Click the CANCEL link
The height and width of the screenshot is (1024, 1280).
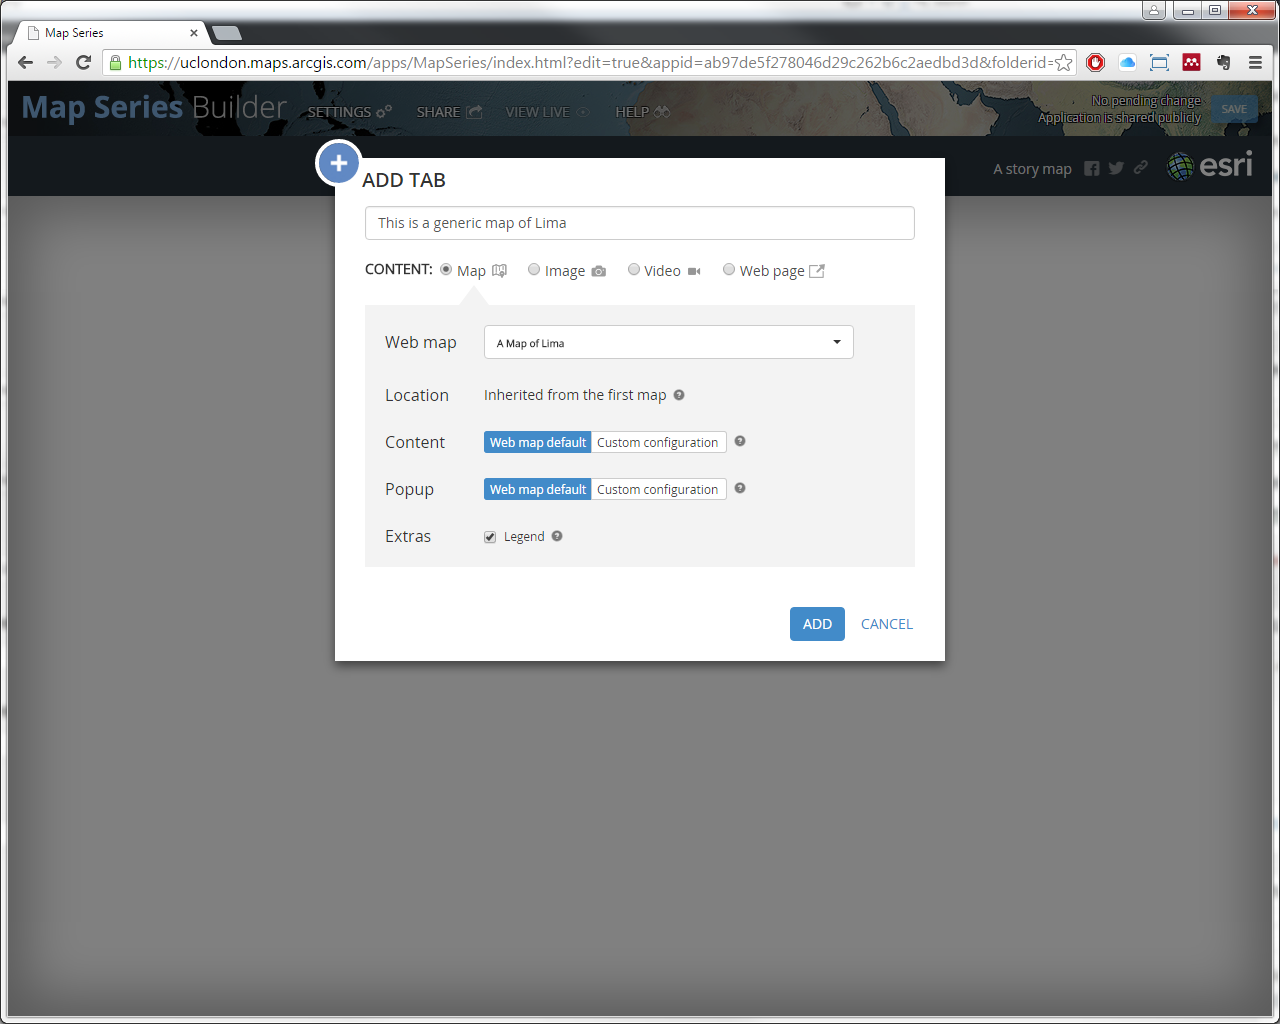click(886, 624)
